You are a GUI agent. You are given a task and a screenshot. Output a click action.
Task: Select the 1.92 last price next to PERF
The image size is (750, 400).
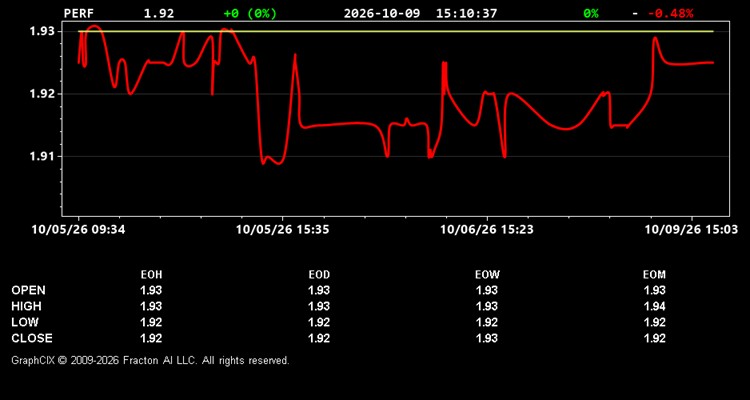[159, 13]
